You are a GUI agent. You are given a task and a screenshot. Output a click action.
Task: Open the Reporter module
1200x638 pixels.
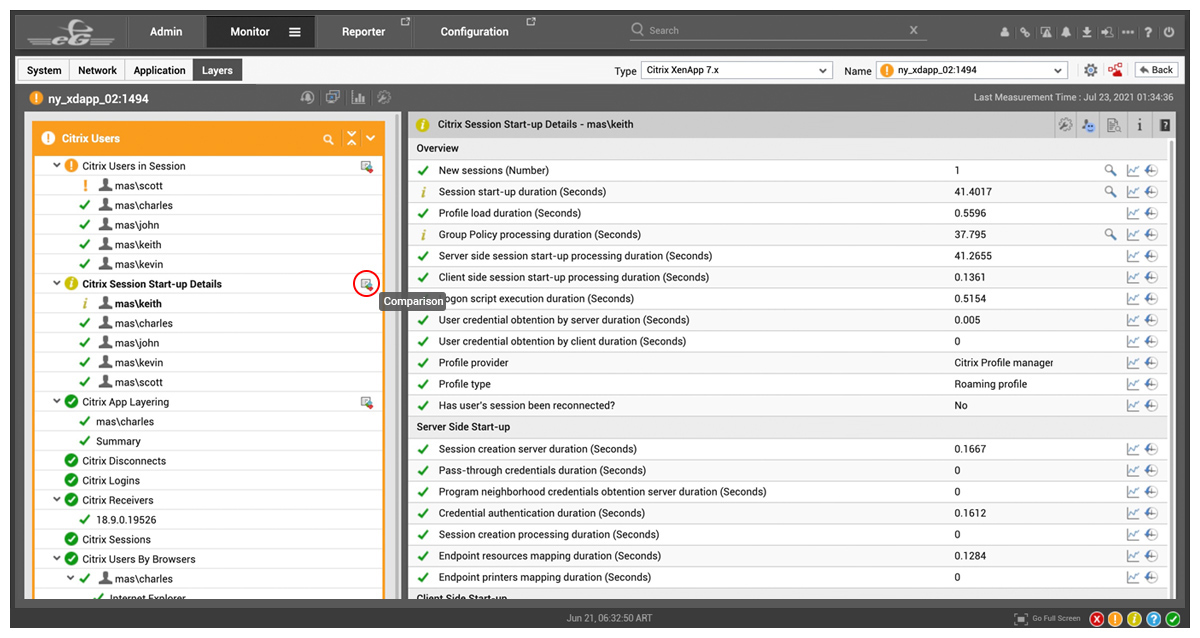click(364, 32)
